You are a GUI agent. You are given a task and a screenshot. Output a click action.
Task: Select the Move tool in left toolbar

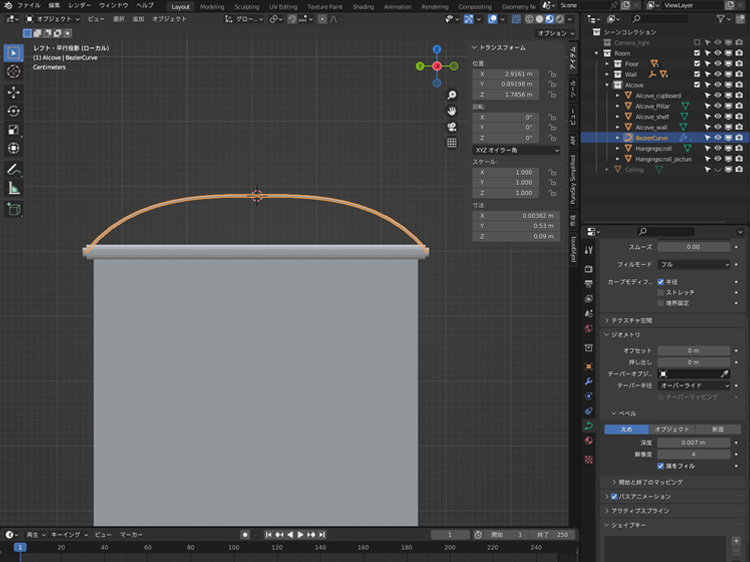click(x=14, y=91)
